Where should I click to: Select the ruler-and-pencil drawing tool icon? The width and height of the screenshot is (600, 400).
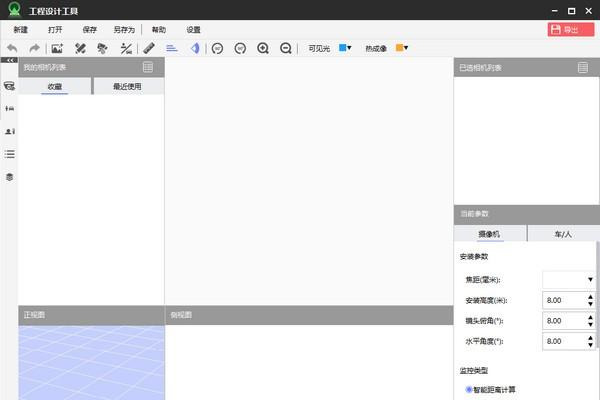click(x=80, y=49)
